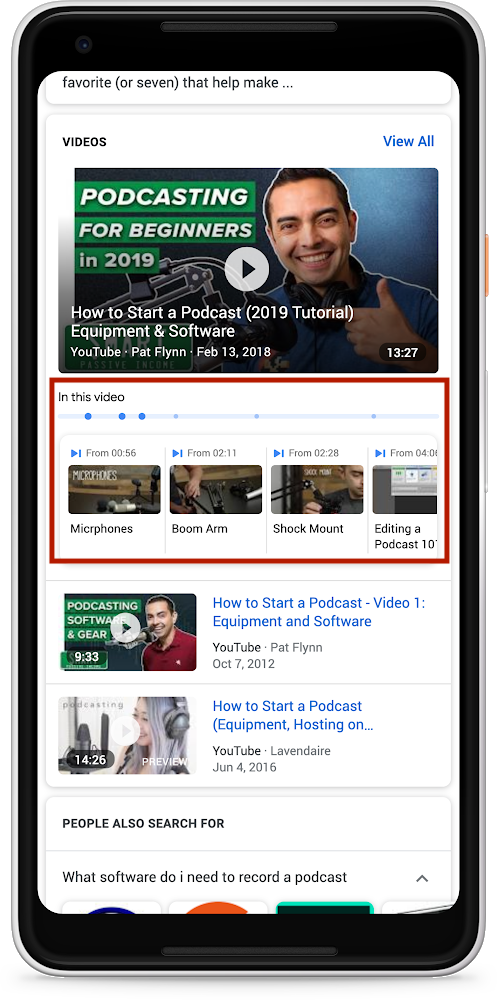This screenshot has width=497, height=1000.
Task: Tap skip icon beside From 00:56
Action: (76, 453)
